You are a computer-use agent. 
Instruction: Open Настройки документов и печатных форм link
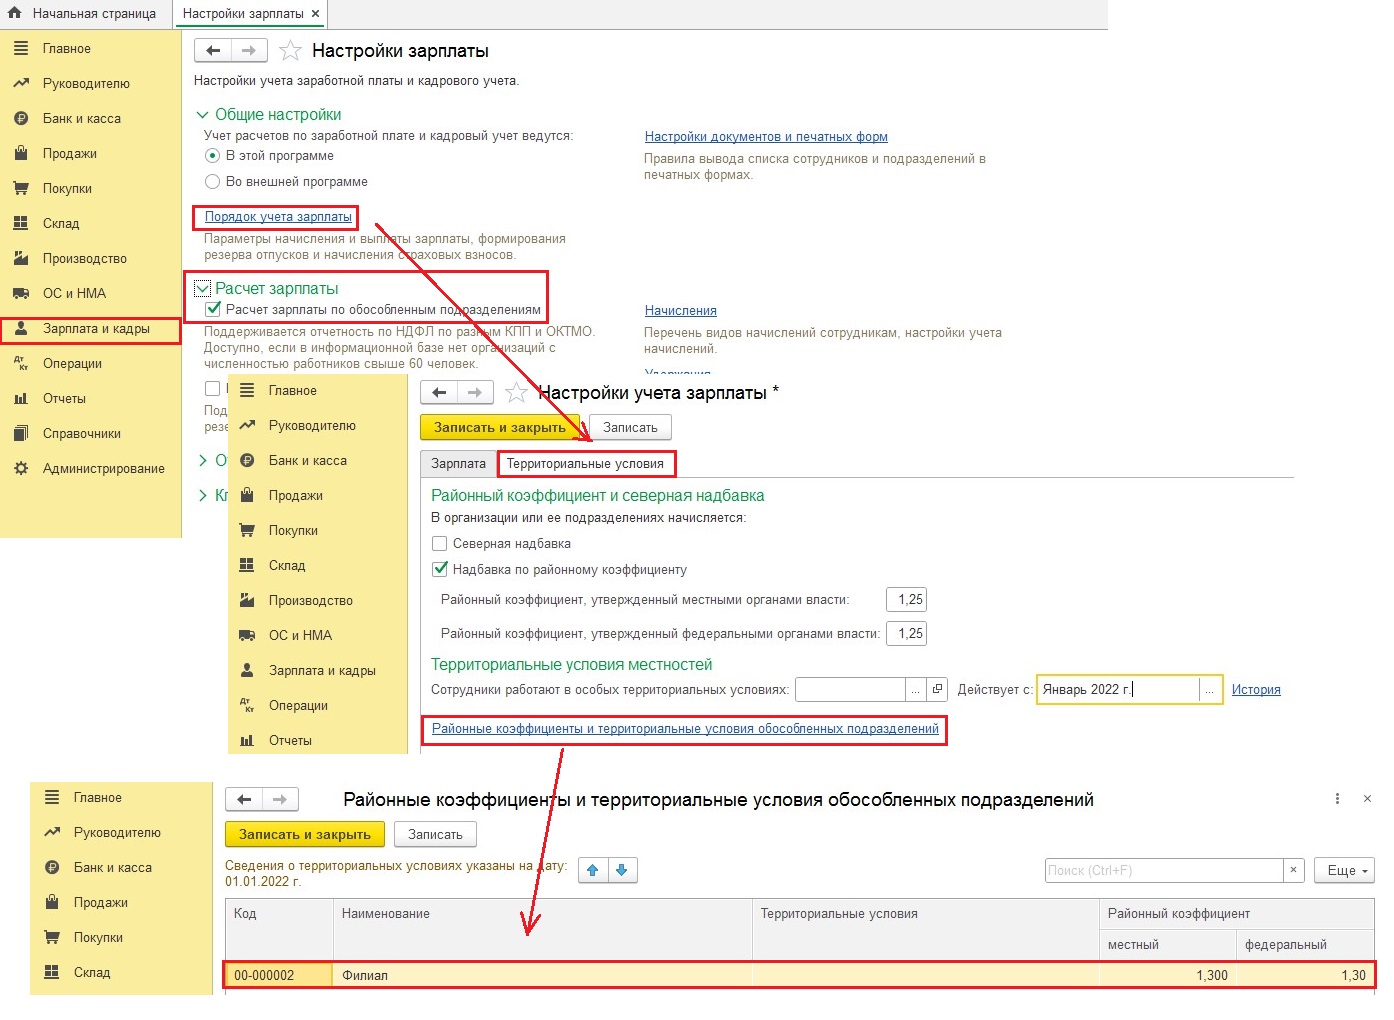[x=766, y=137]
